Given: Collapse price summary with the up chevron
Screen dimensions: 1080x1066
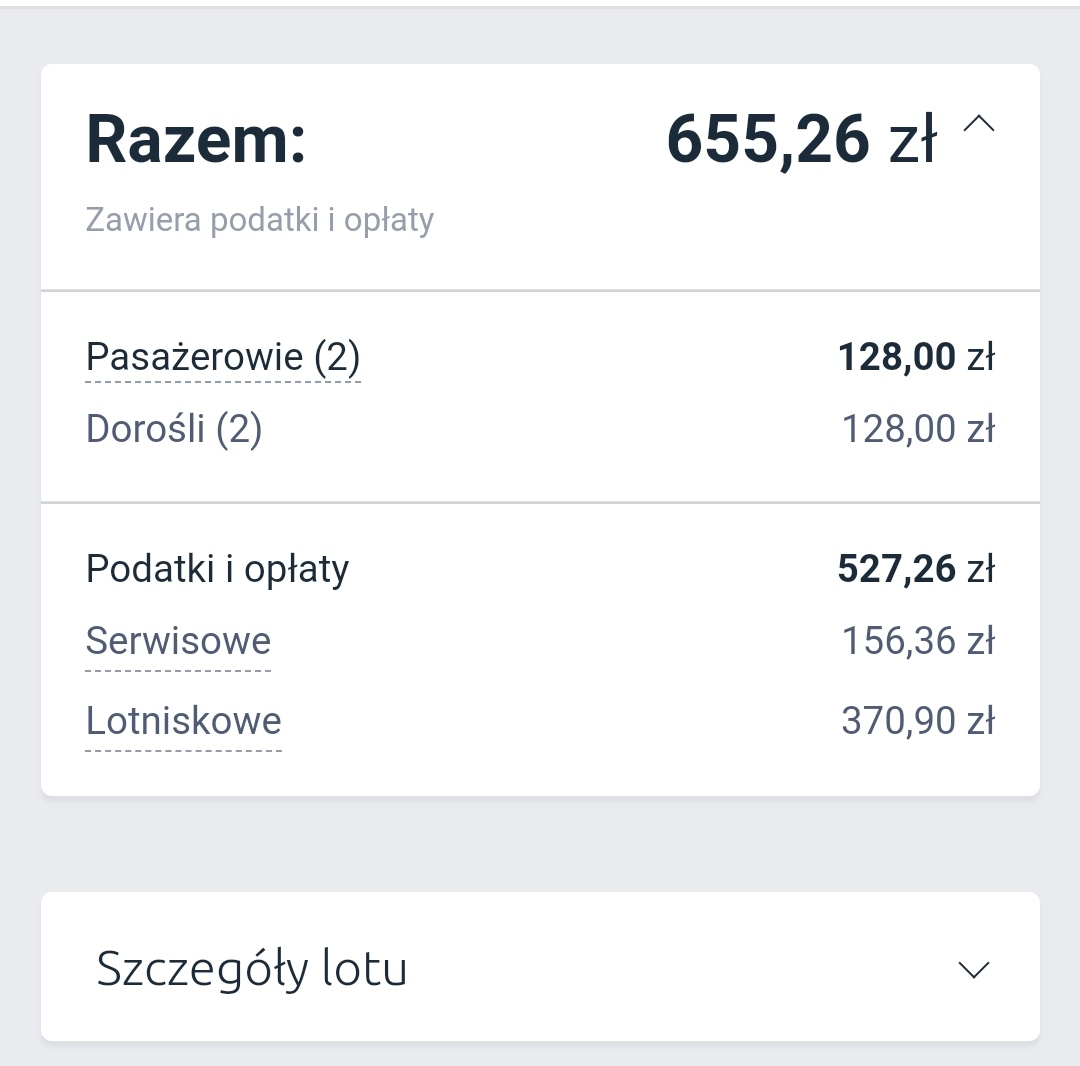Looking at the screenshot, I should (978, 124).
